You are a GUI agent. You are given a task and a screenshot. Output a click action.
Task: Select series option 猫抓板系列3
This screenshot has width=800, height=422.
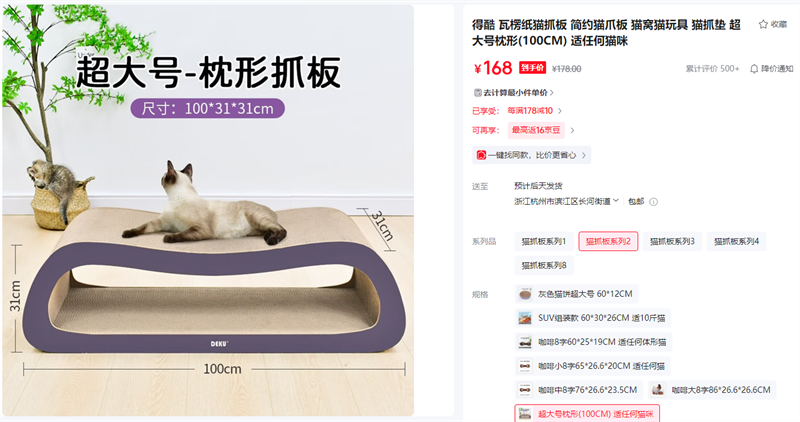[x=672, y=241]
